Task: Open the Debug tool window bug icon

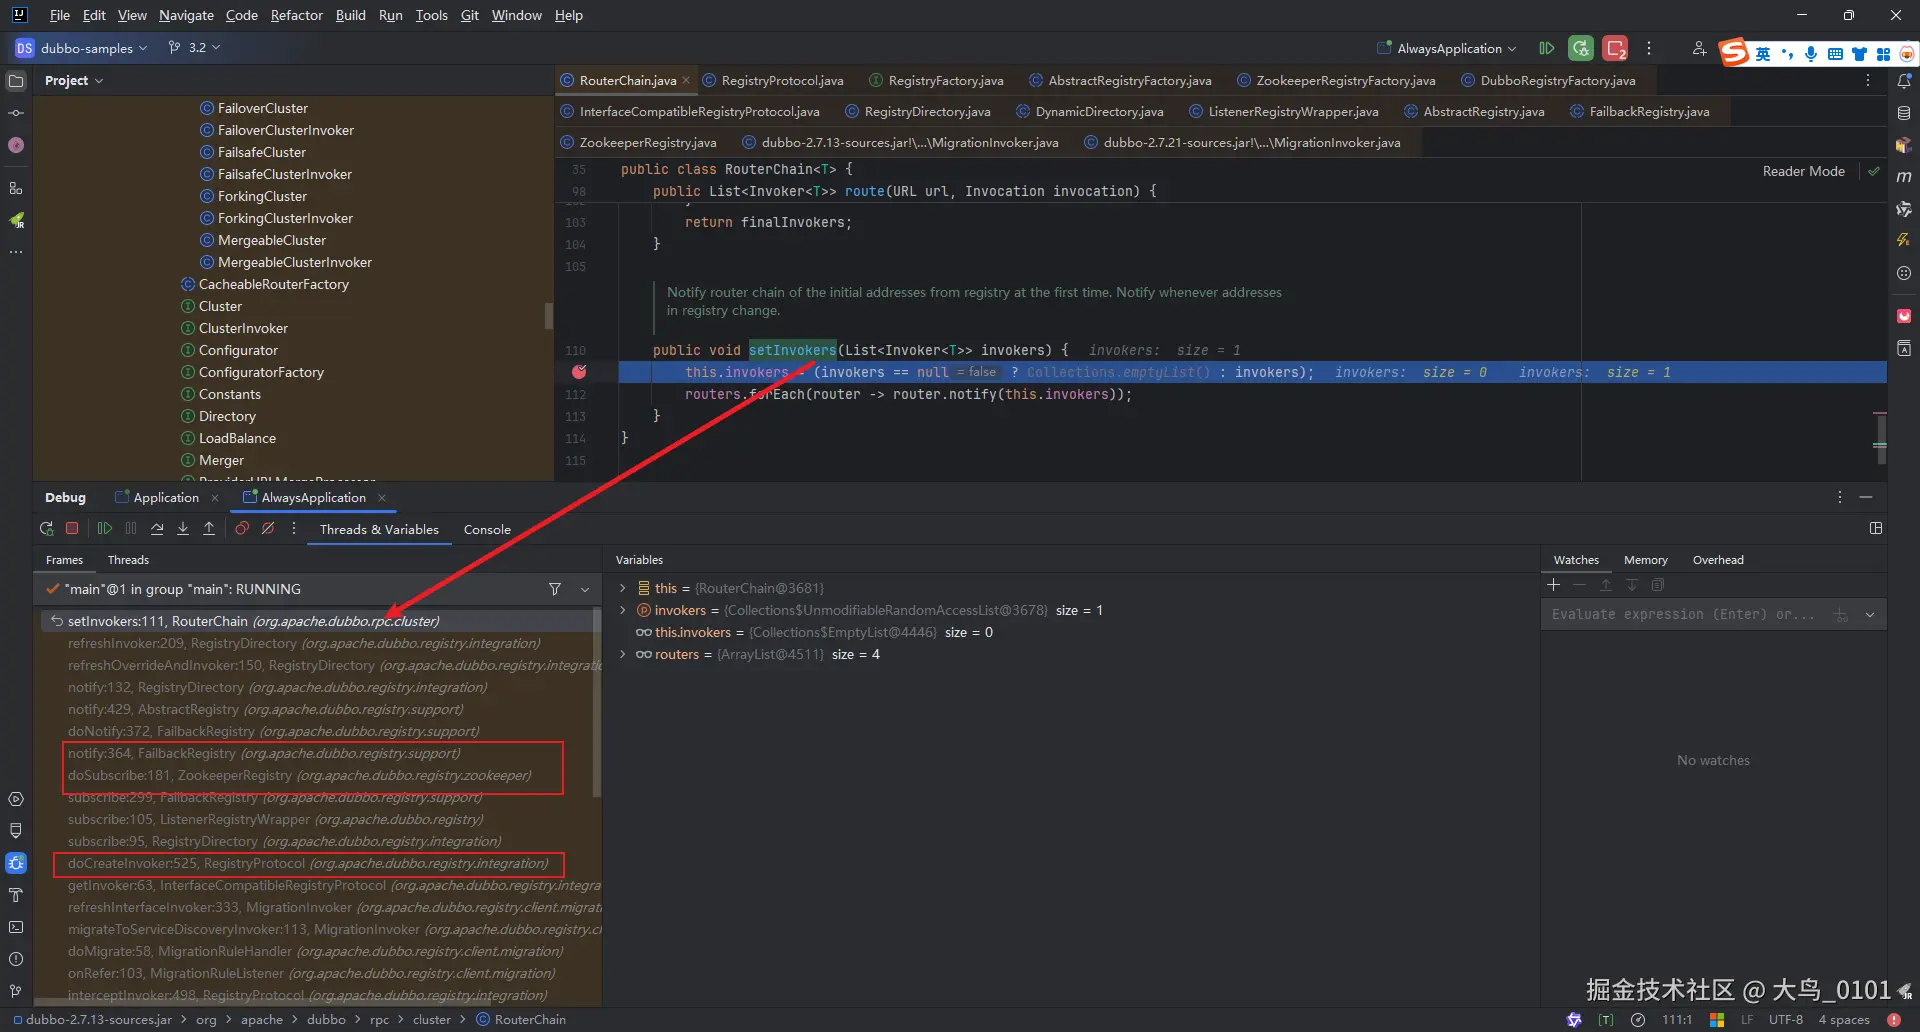Action: (16, 863)
